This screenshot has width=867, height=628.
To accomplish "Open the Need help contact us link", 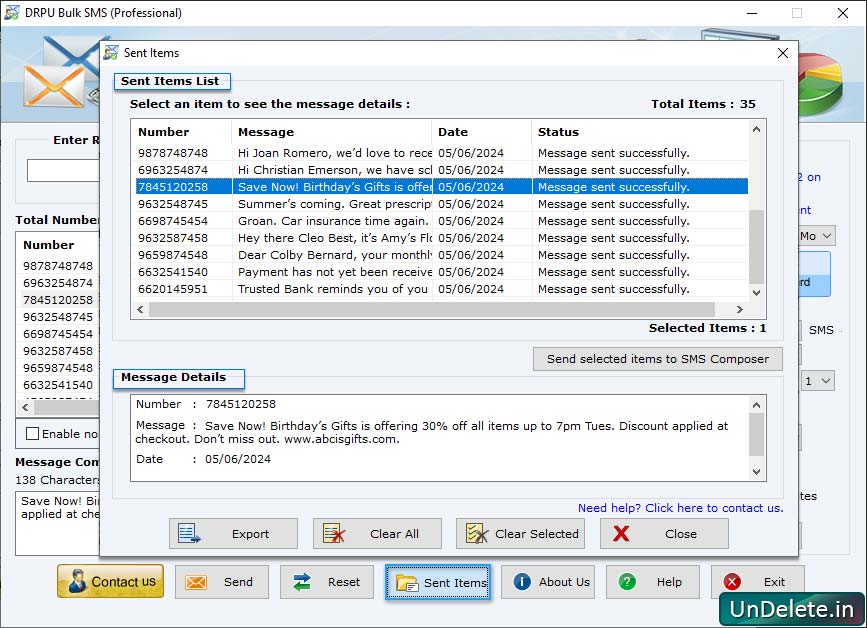I will (681, 507).
